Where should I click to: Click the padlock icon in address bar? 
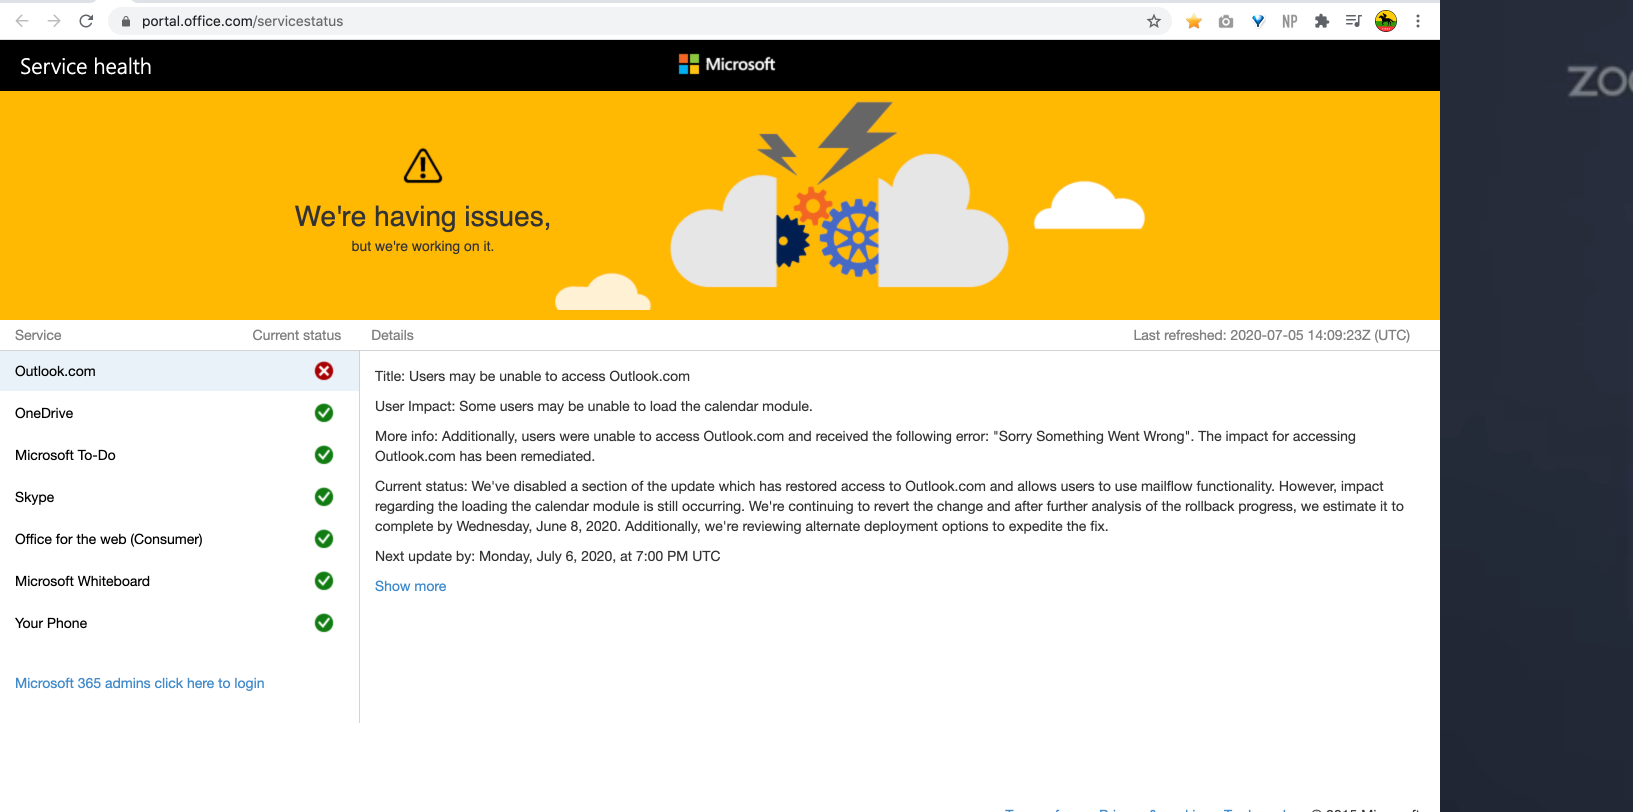(125, 21)
